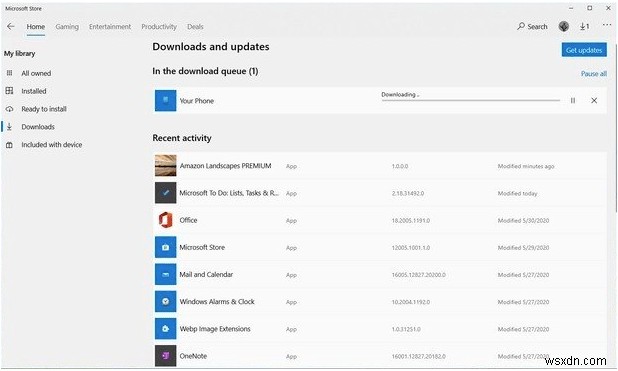Go back with the back arrow
Screen dimensions: 618x371
point(11,26)
